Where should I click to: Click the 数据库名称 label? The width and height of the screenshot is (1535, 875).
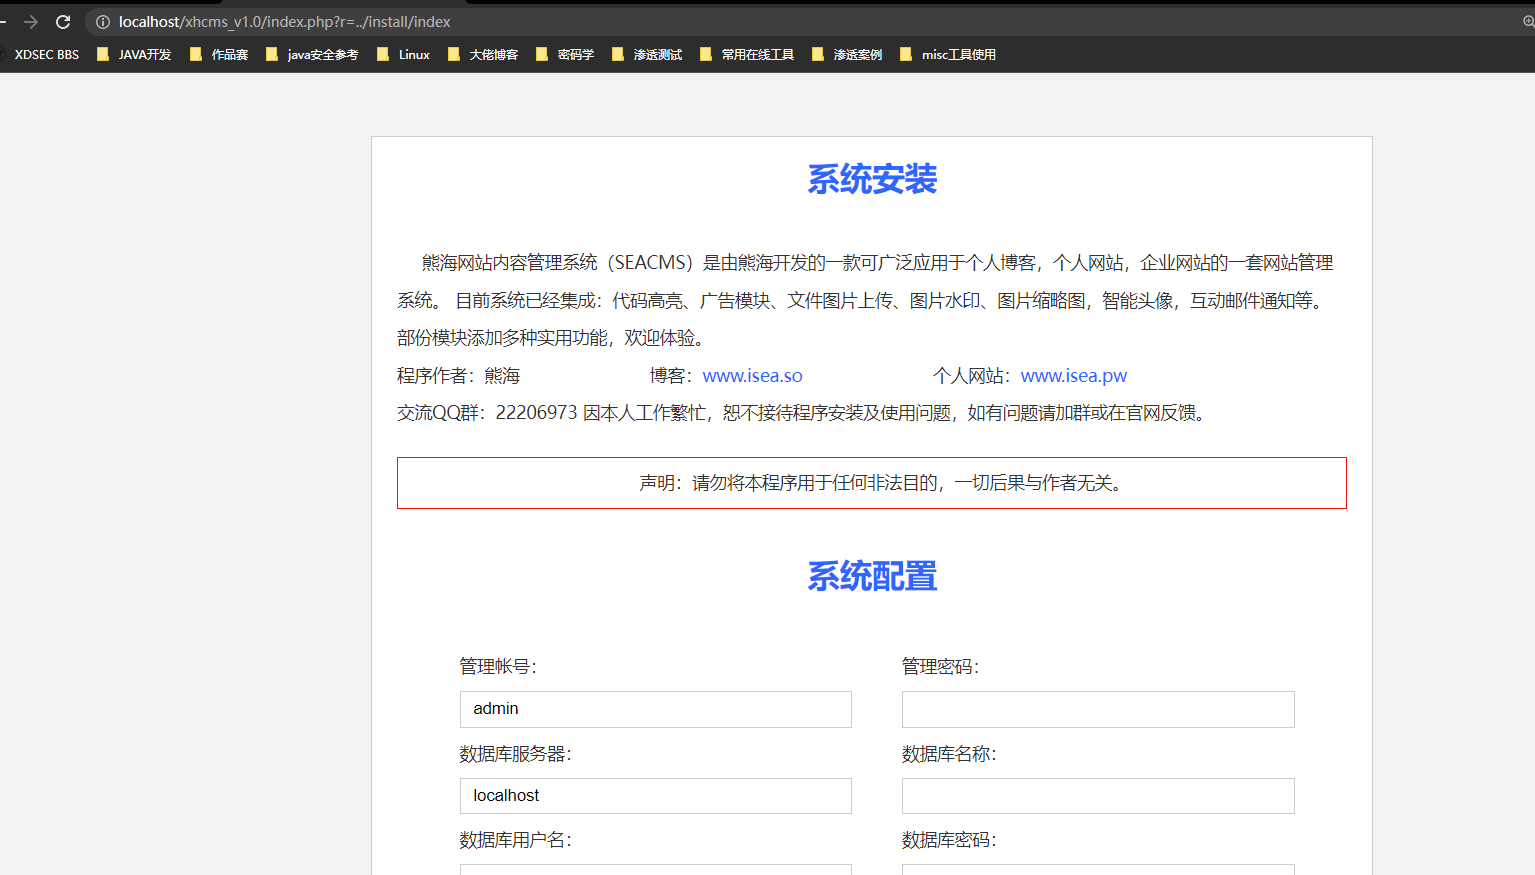click(949, 754)
